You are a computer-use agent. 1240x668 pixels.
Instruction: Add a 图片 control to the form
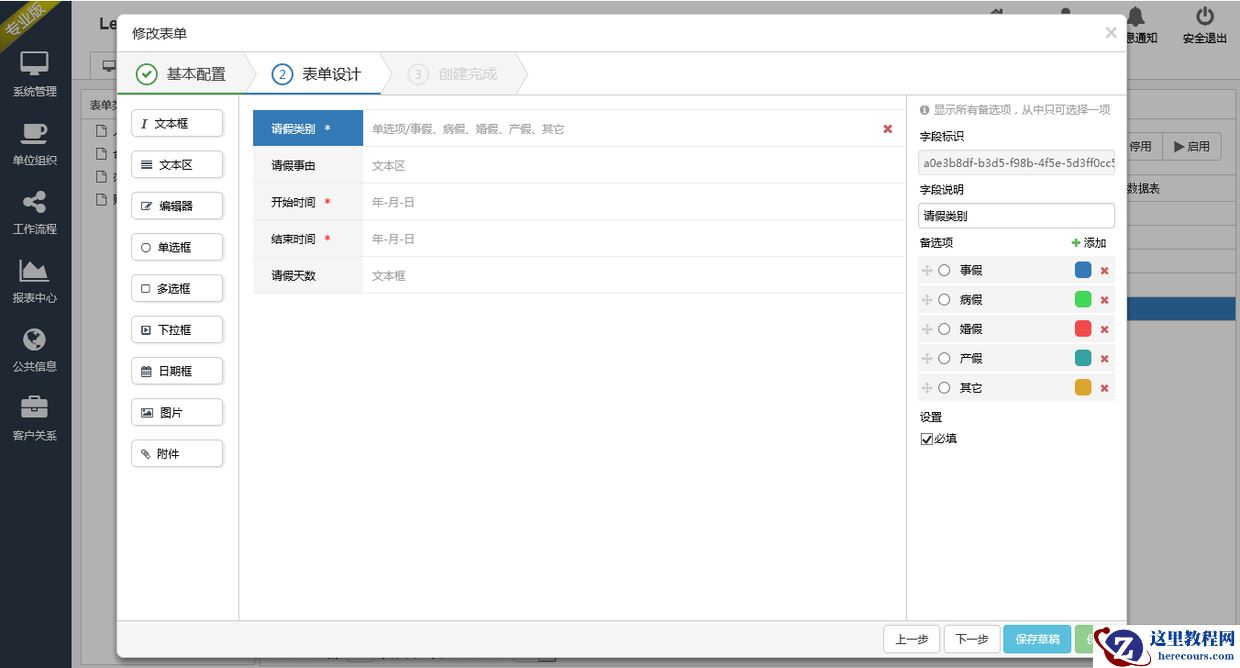(177, 412)
